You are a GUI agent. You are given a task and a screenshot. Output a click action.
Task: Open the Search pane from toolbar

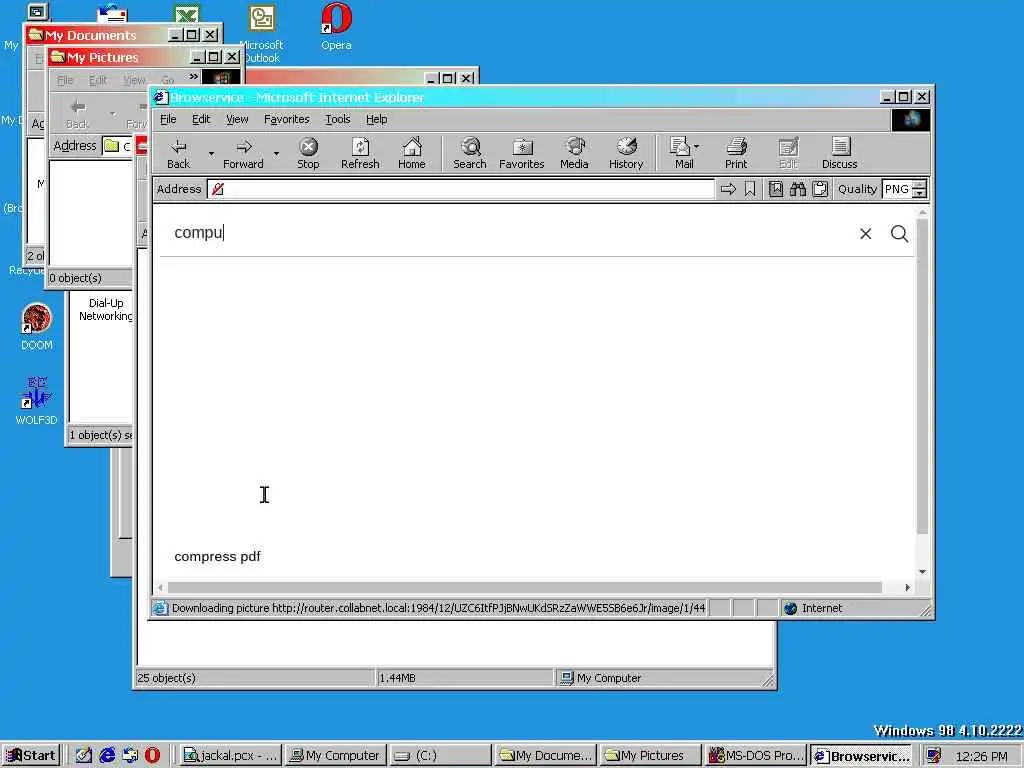point(470,153)
